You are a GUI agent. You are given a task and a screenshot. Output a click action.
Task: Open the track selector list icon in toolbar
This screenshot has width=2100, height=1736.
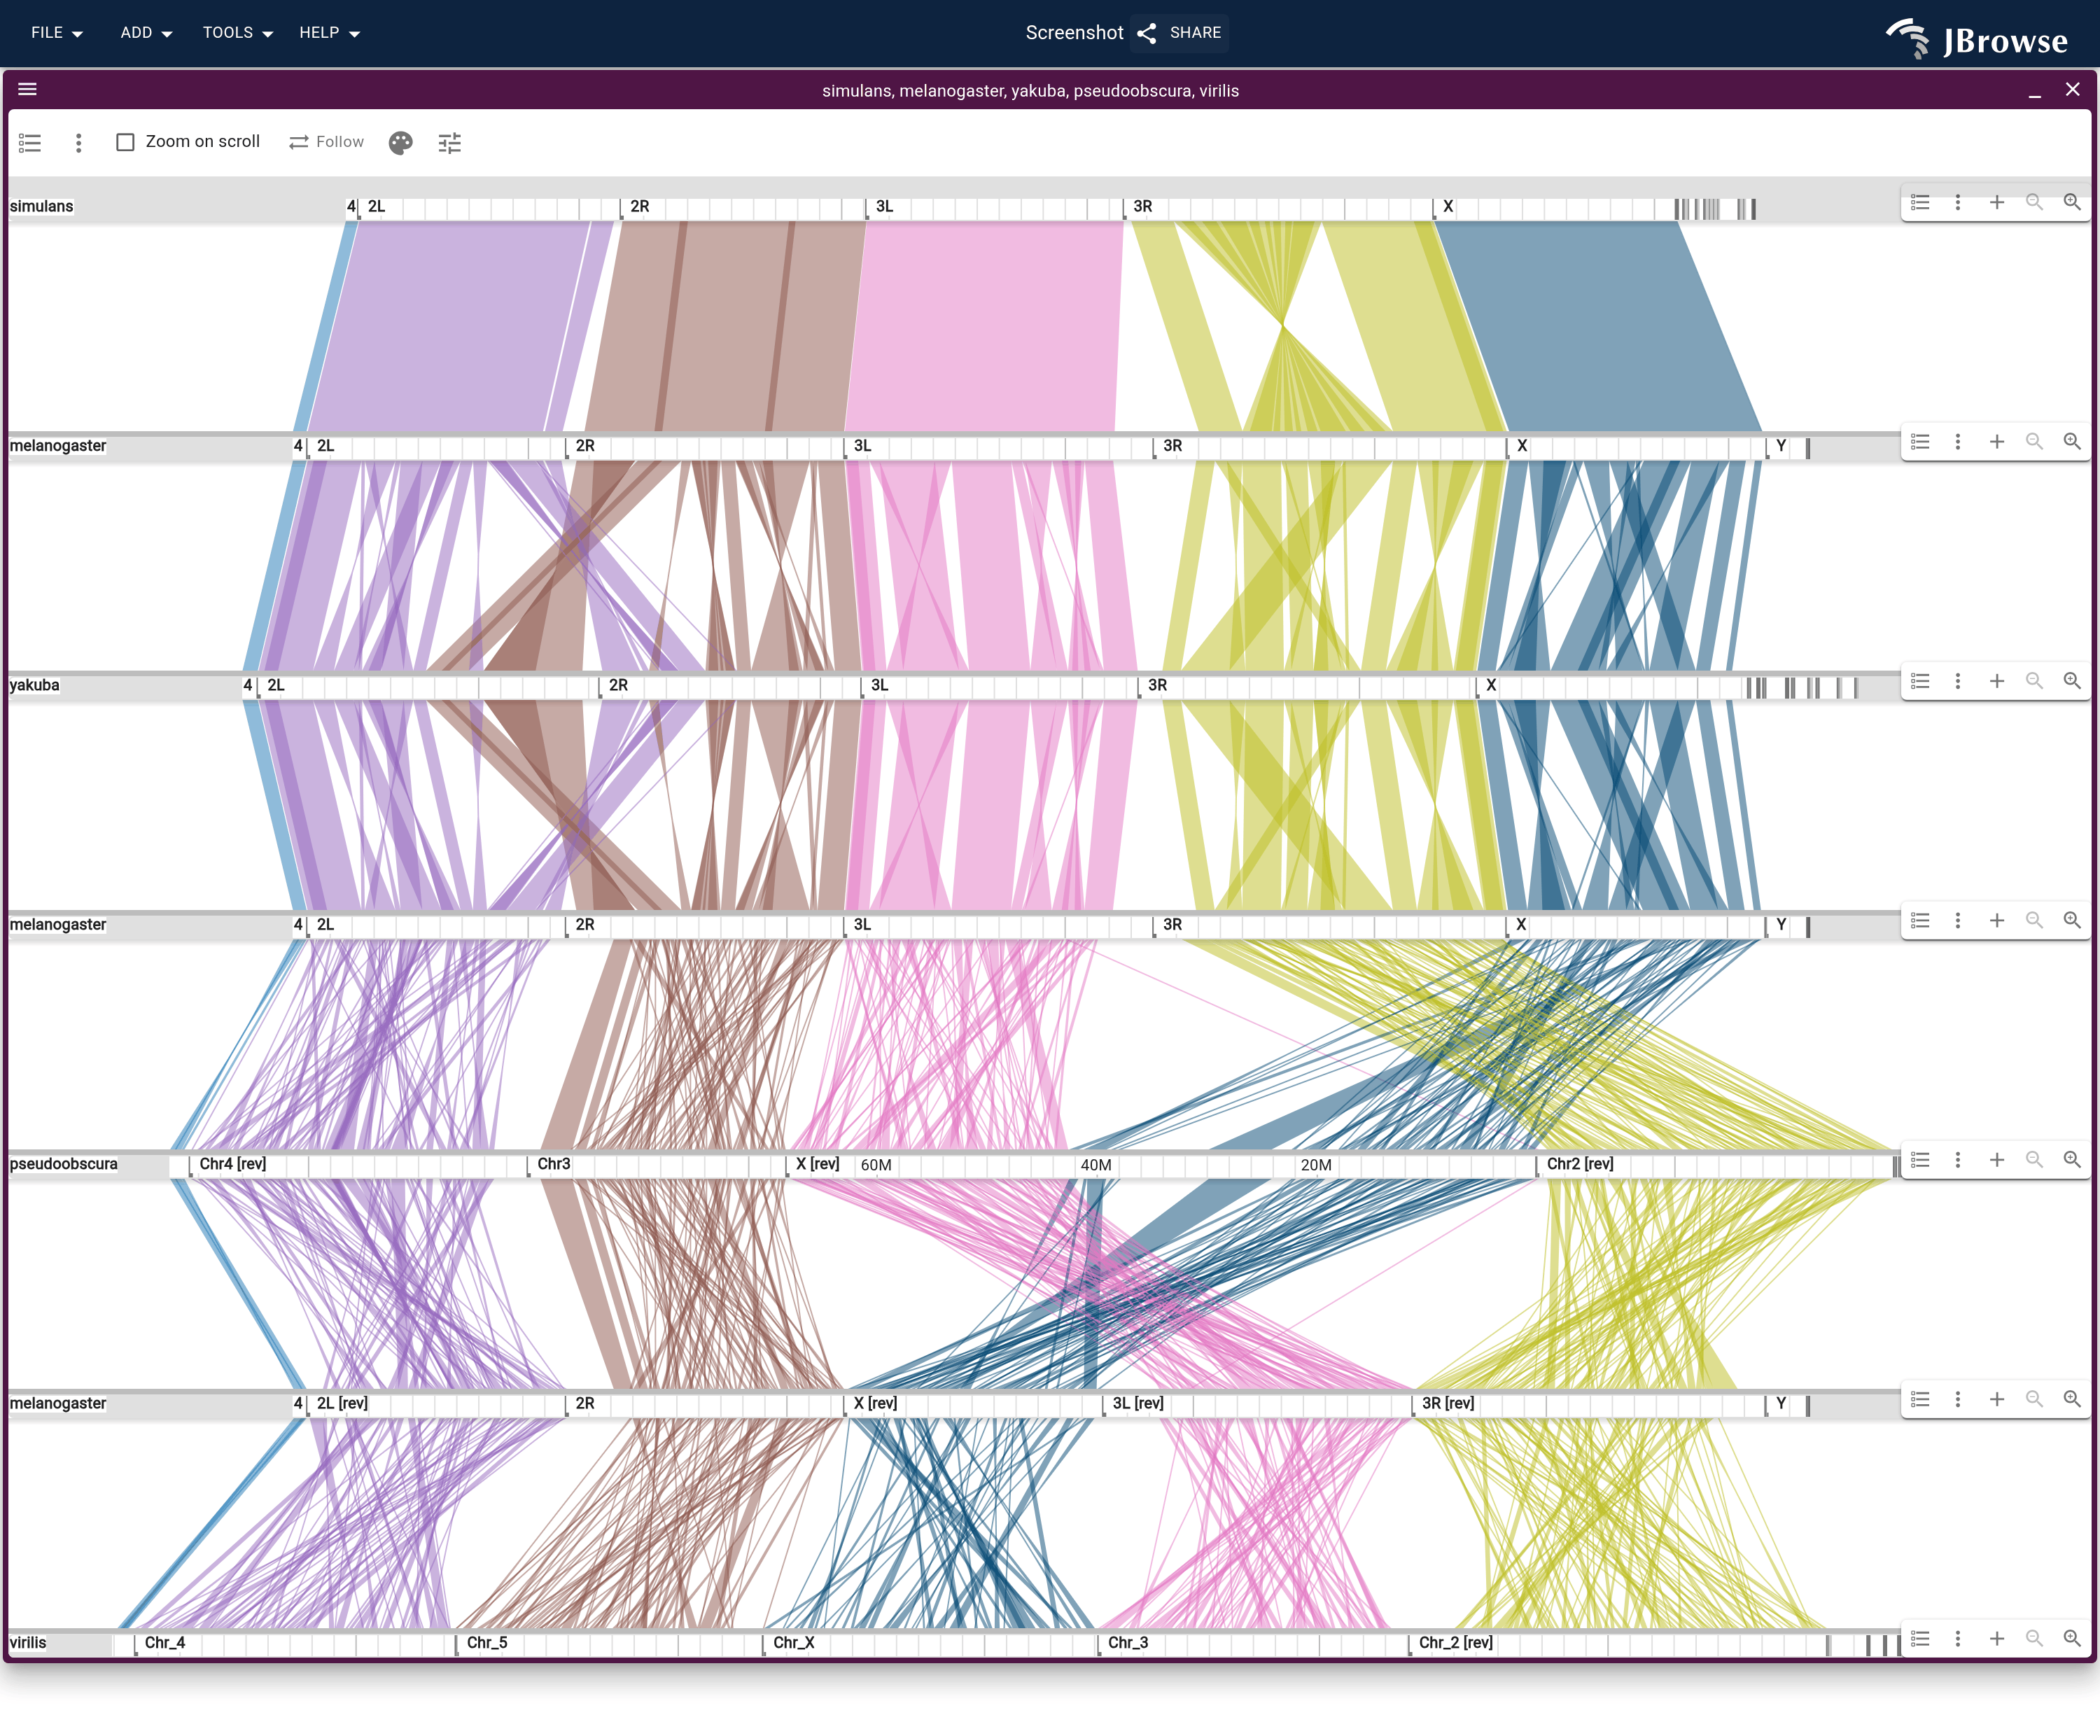30,143
